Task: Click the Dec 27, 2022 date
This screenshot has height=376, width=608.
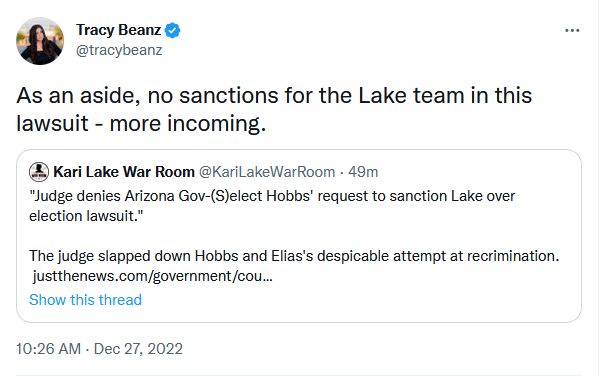Action: (138, 349)
